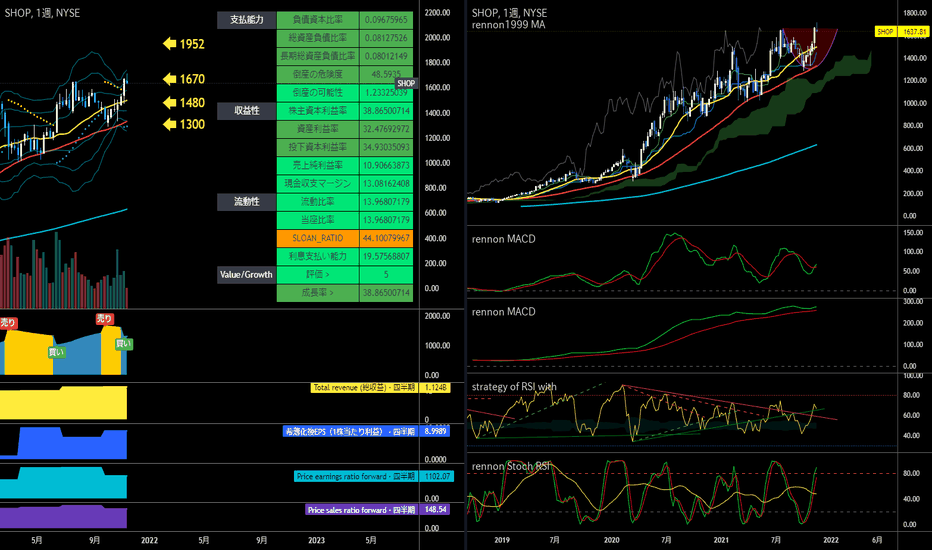932x550 pixels.
Task: Click the Value/Growth table category header
Action: click(x=247, y=275)
